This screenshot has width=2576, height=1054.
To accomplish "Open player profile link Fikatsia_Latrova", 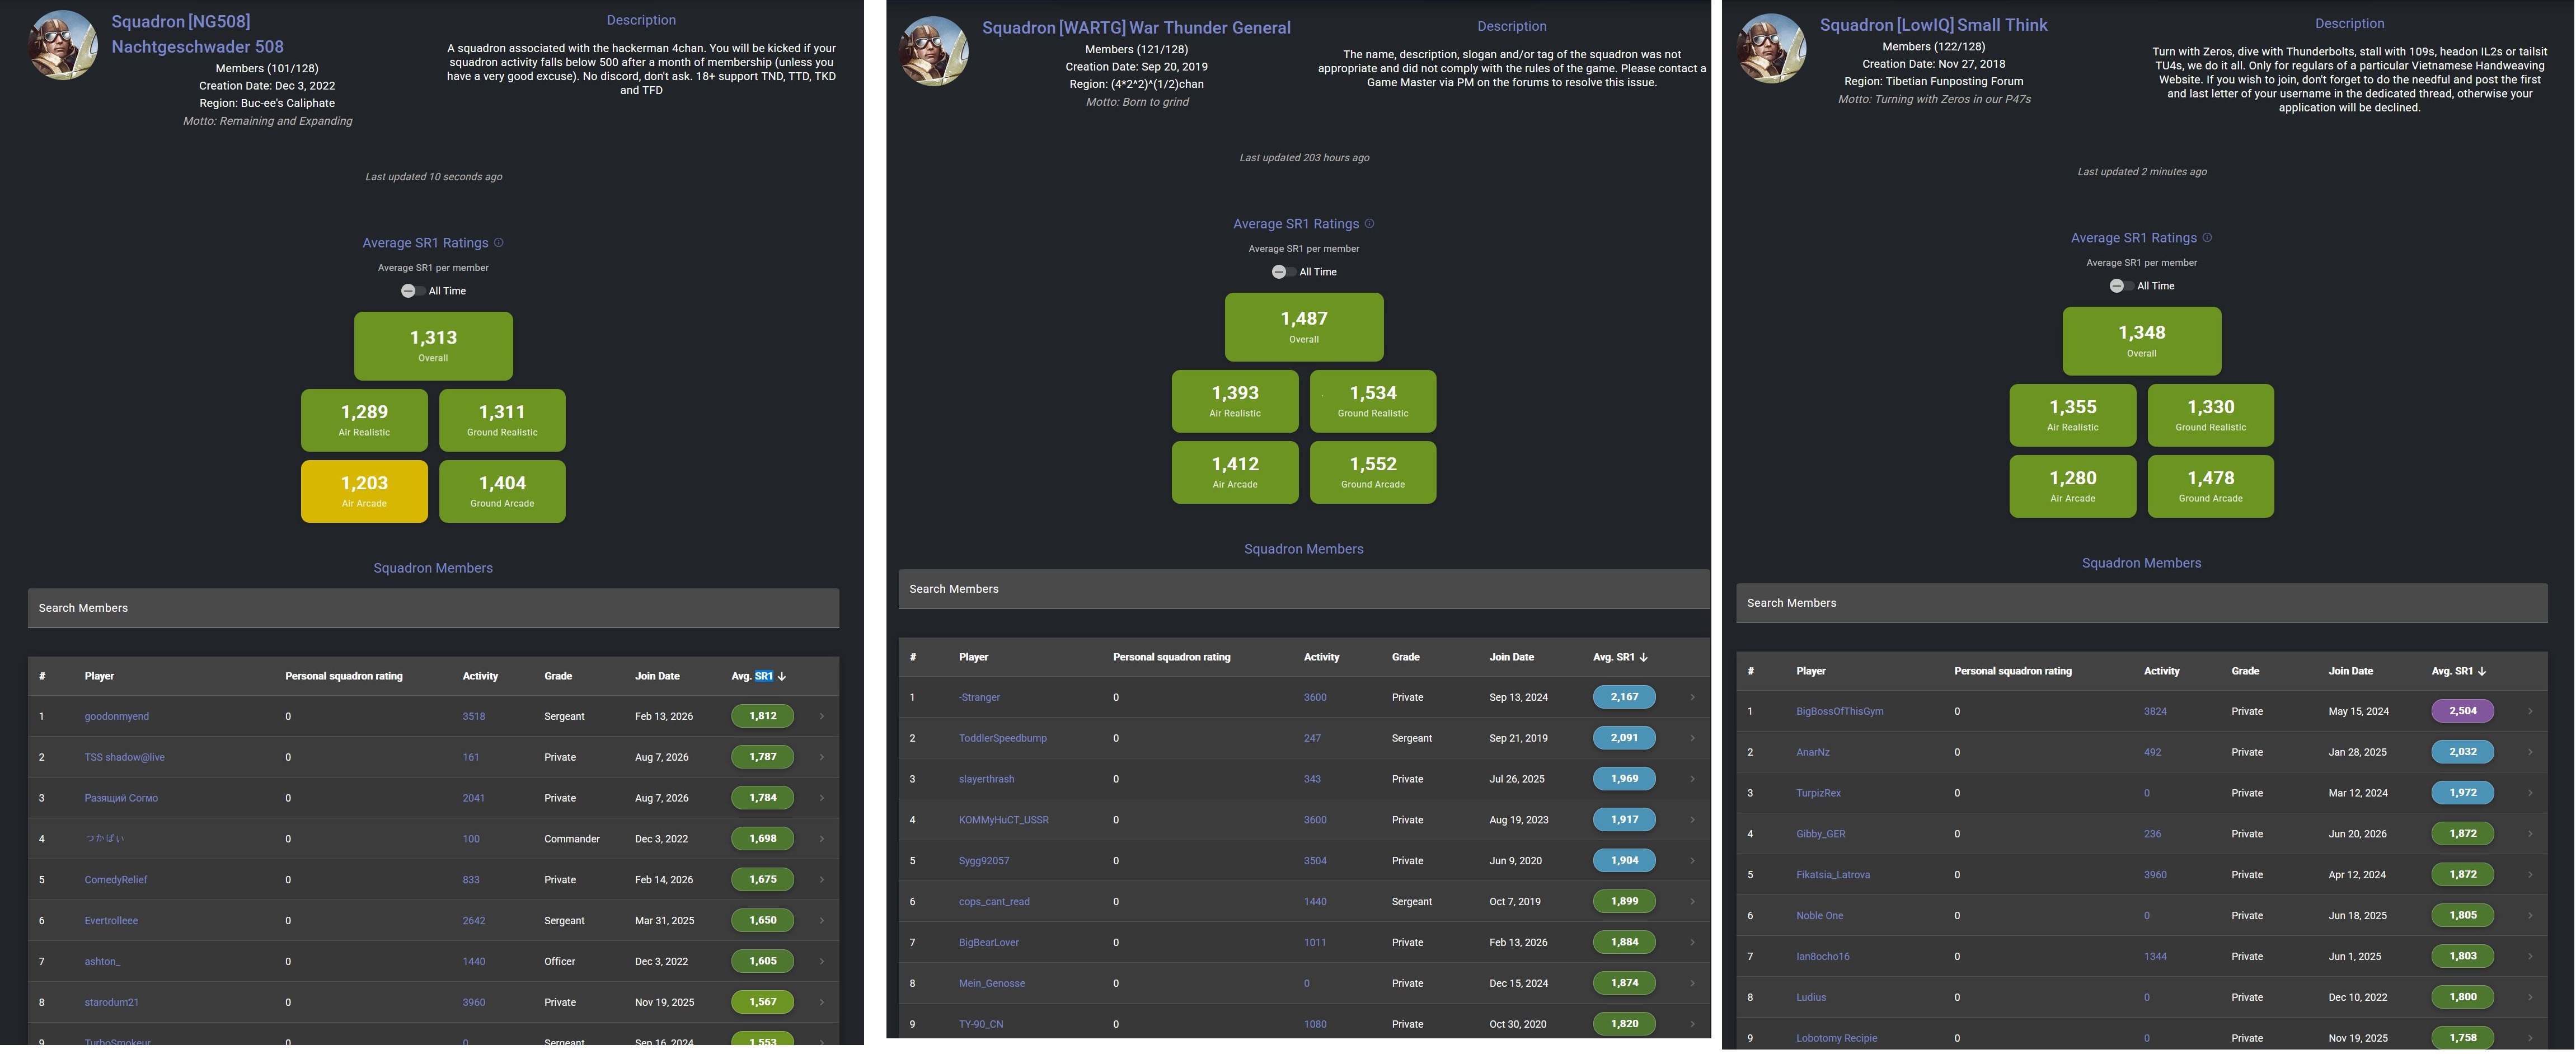I will 1832,875.
